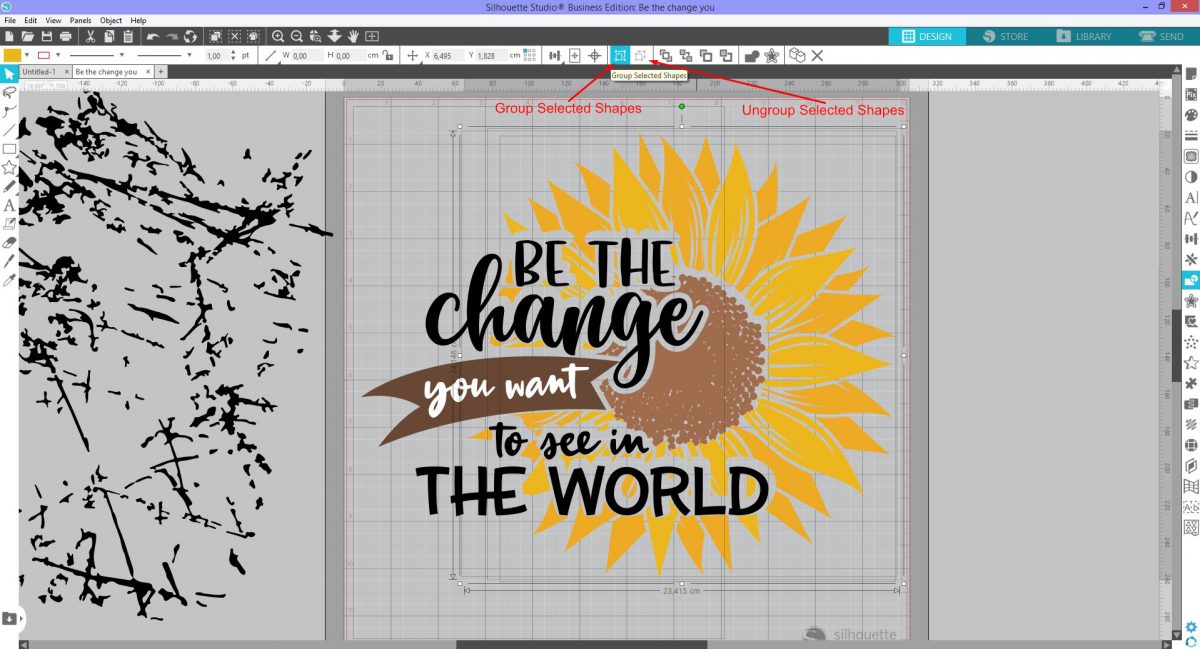
Task: Pick the Eyedropper tool
Action: tap(9, 280)
